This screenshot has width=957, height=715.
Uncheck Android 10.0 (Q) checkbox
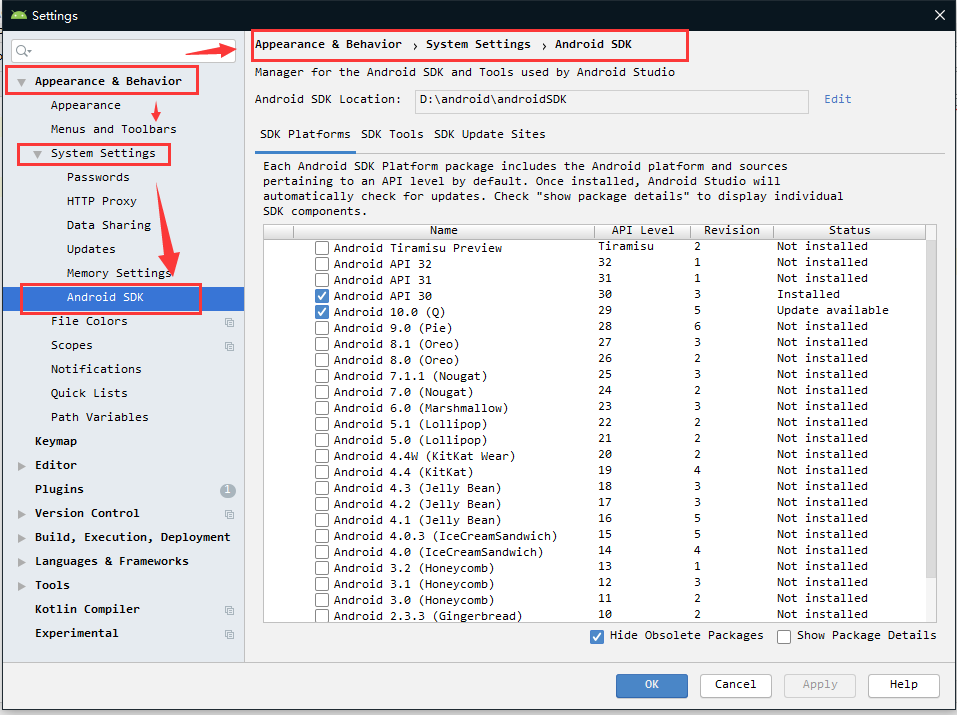tap(322, 312)
